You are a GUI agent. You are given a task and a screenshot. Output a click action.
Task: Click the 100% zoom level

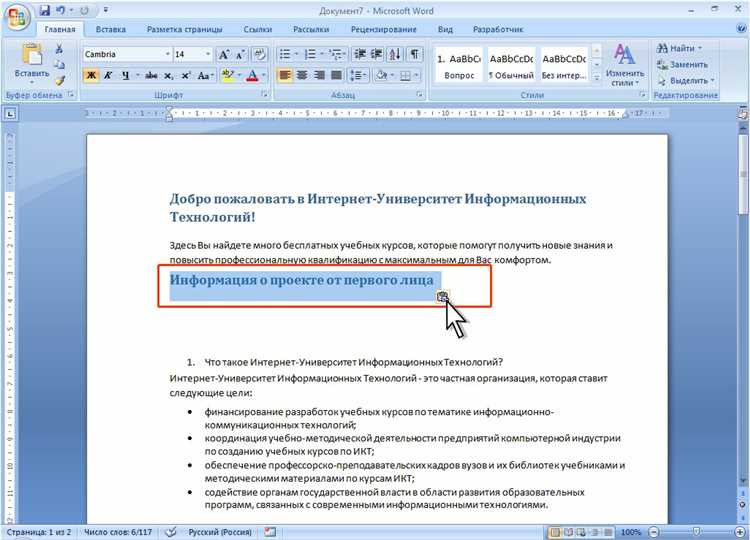click(x=630, y=532)
